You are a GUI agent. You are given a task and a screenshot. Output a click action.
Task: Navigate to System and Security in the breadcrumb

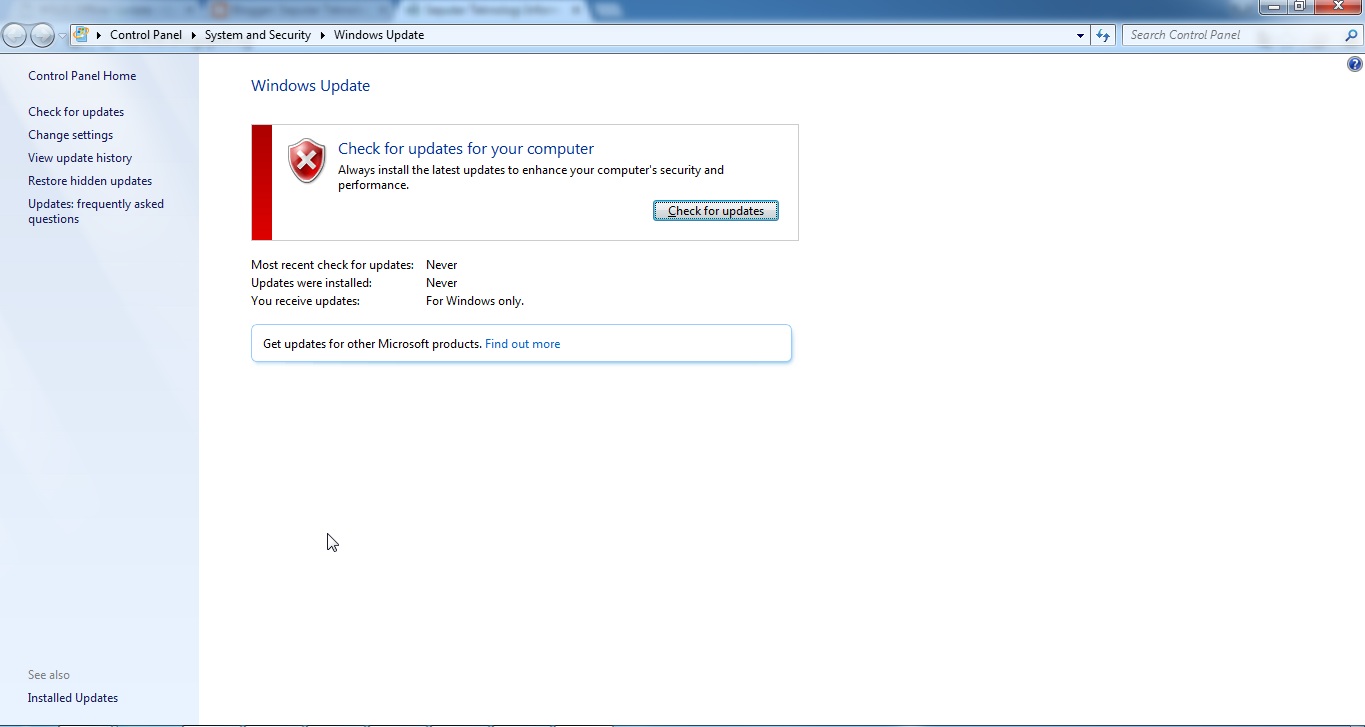257,34
